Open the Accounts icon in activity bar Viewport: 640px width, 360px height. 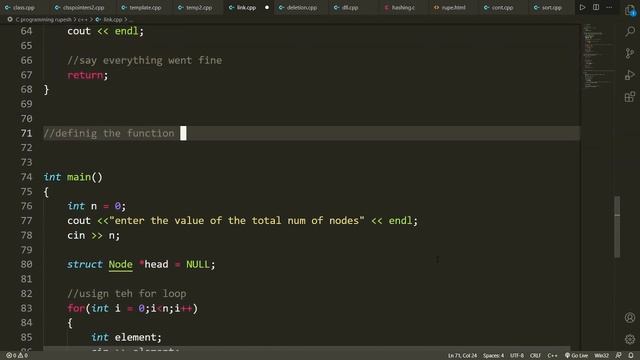tap(630, 318)
